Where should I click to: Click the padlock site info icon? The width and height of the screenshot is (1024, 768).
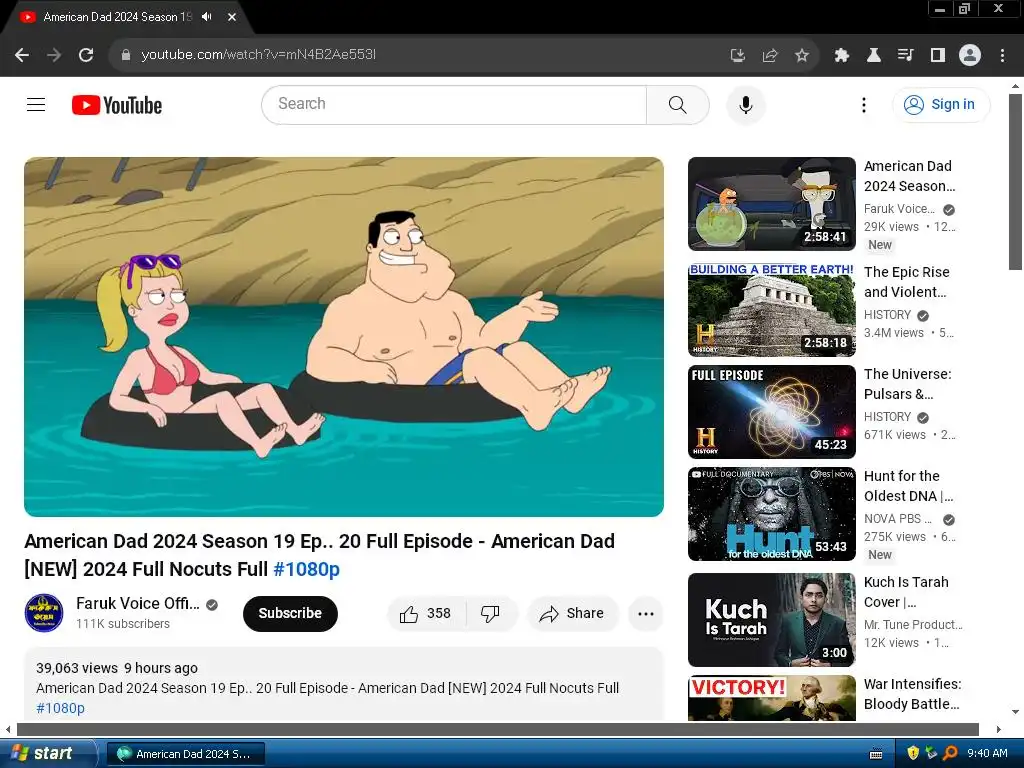126,55
